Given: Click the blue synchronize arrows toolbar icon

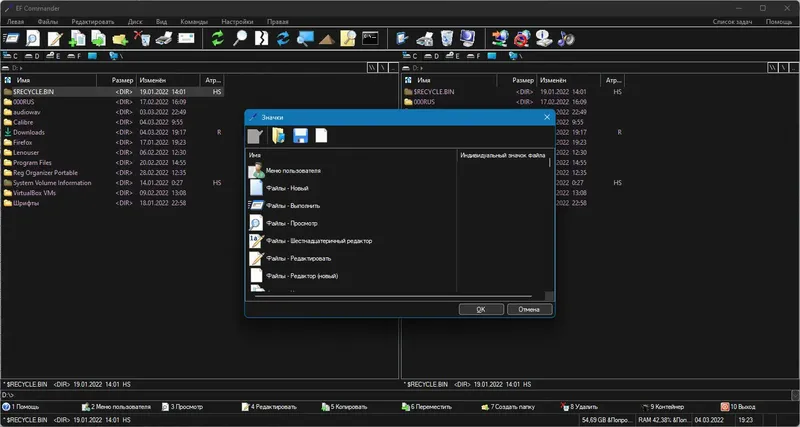Looking at the screenshot, I should 283,39.
